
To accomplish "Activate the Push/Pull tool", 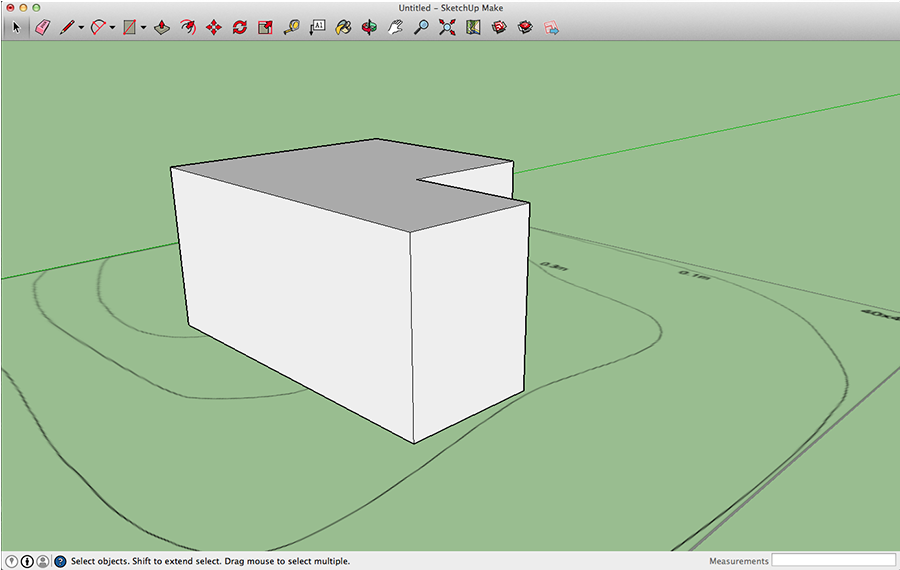I will coord(162,27).
